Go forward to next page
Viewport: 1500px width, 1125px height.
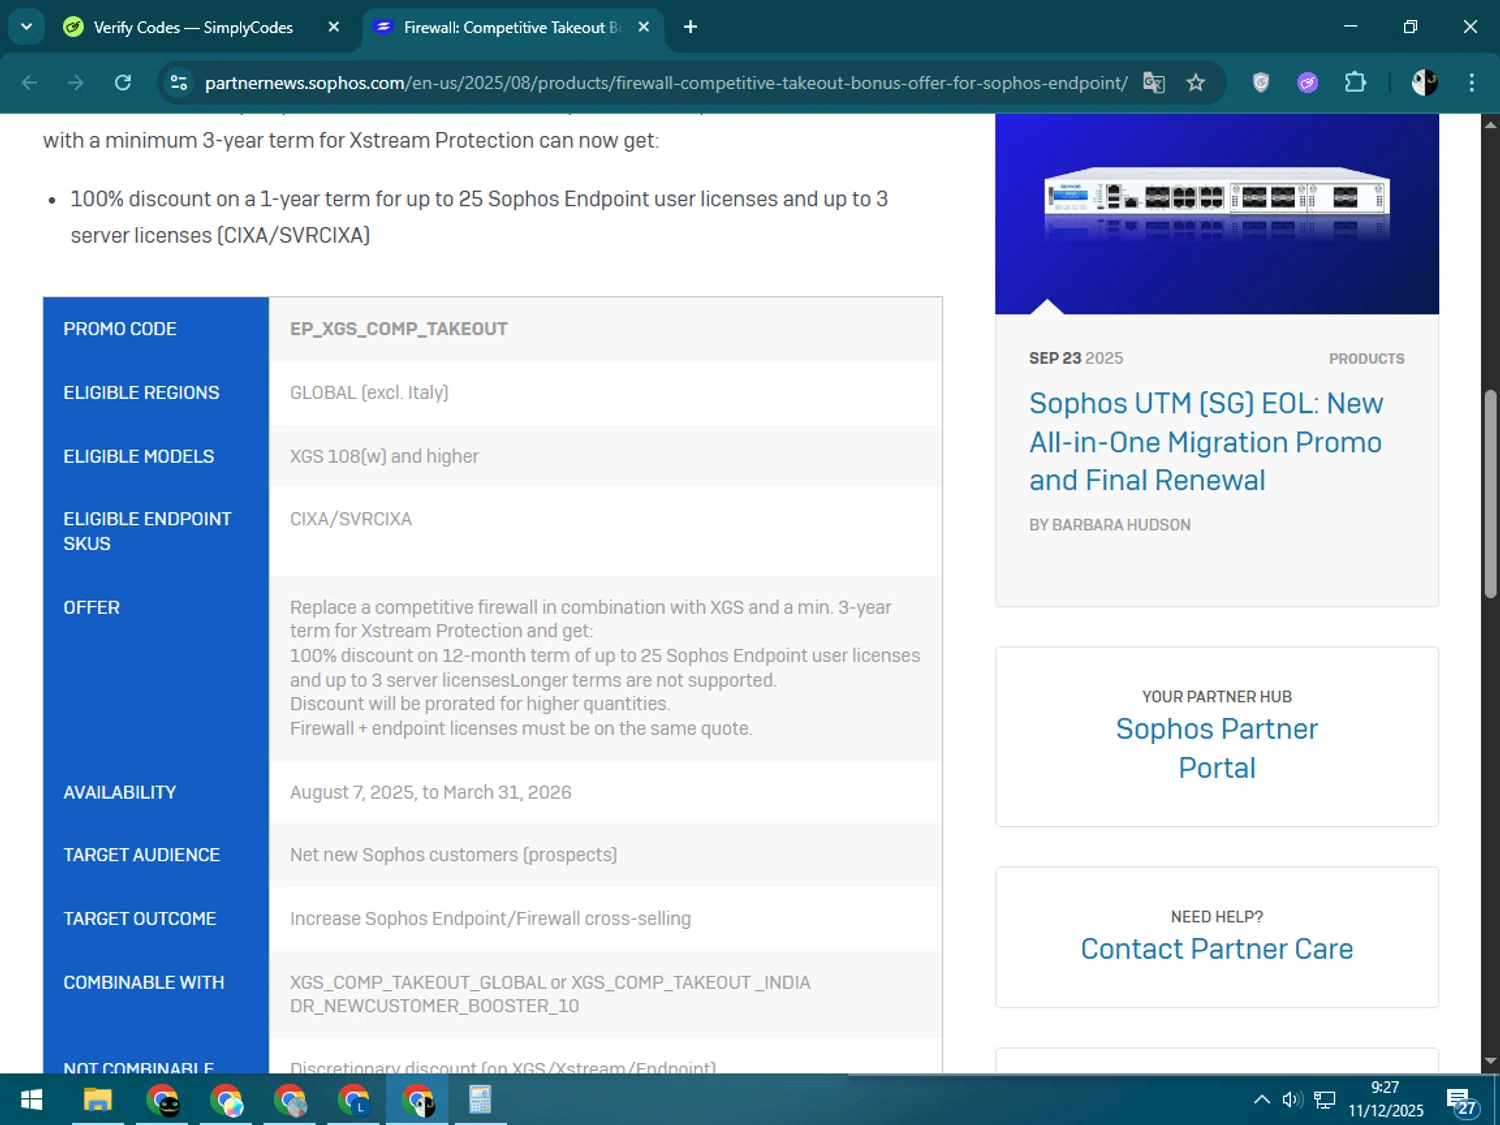(76, 83)
